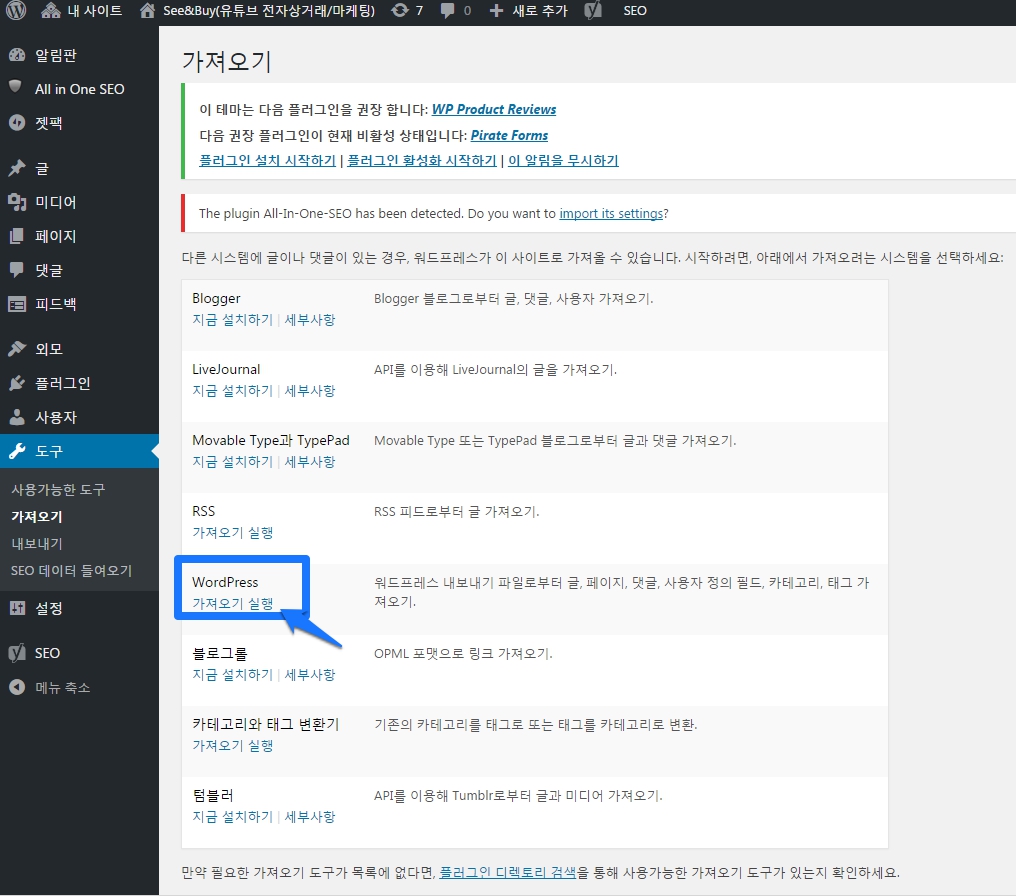Collapse the sidebar with 메뉴 축소
This screenshot has width=1016, height=896.
click(61, 687)
